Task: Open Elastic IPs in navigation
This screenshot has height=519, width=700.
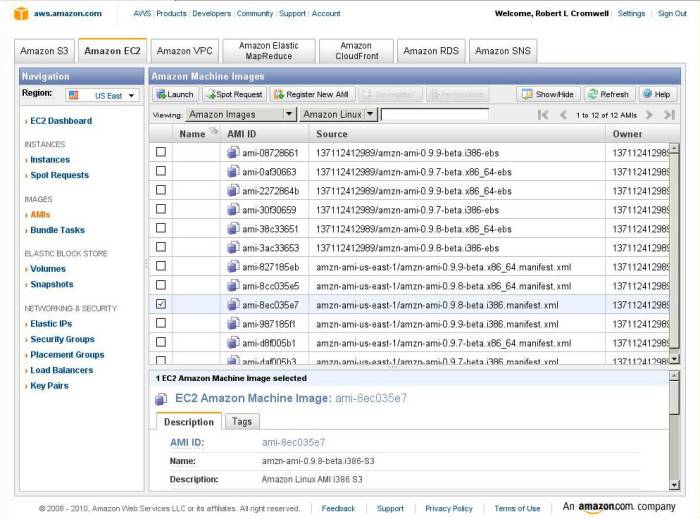Action: pos(51,324)
